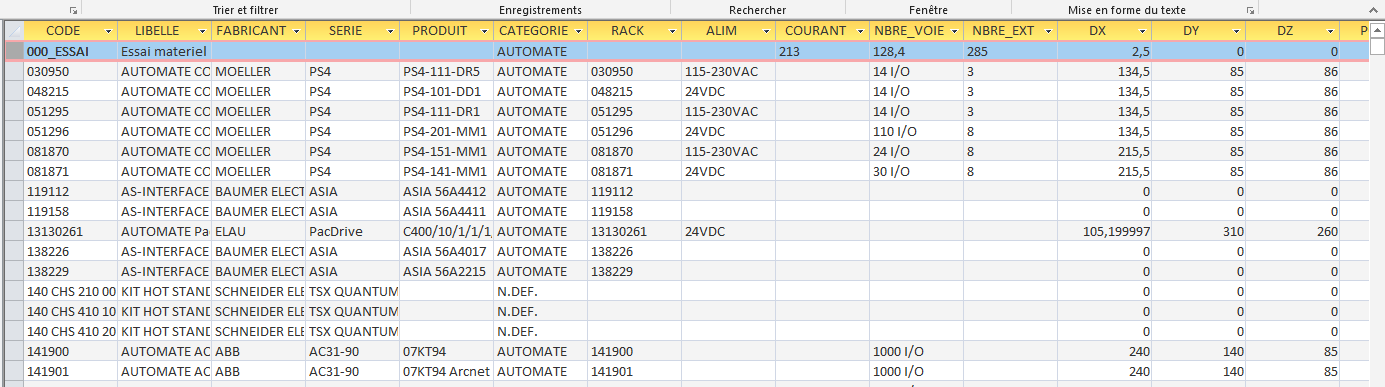Open the SERIE column filter dropdown arrow
The image size is (1385, 387).
tap(388, 31)
